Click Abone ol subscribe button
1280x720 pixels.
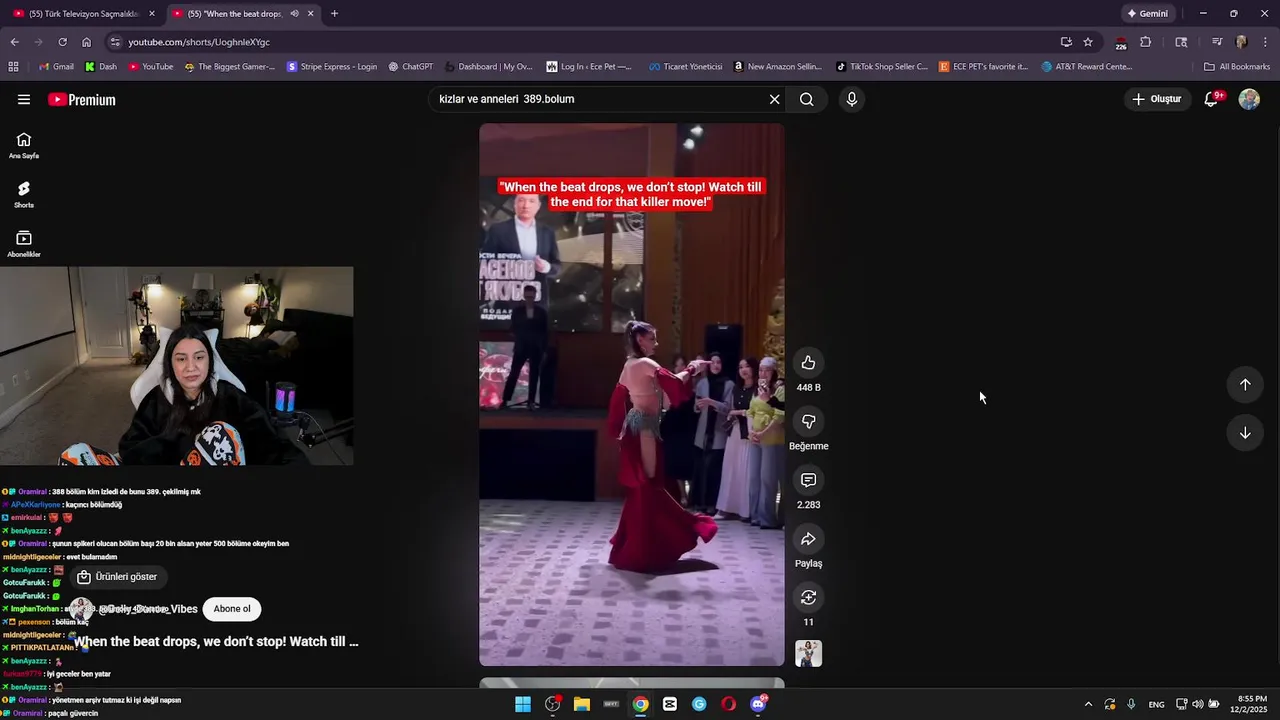click(232, 609)
